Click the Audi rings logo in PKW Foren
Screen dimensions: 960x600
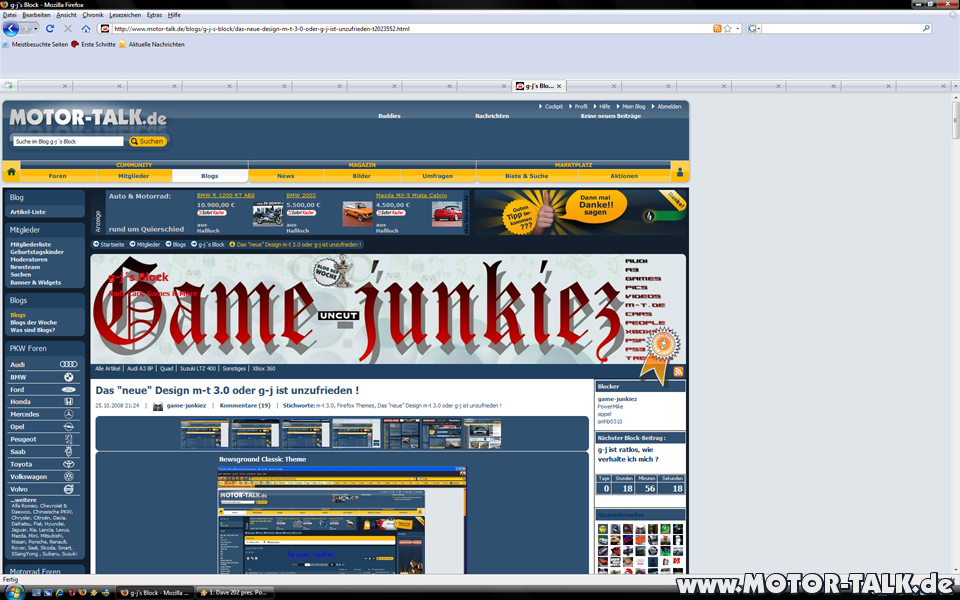pos(69,364)
